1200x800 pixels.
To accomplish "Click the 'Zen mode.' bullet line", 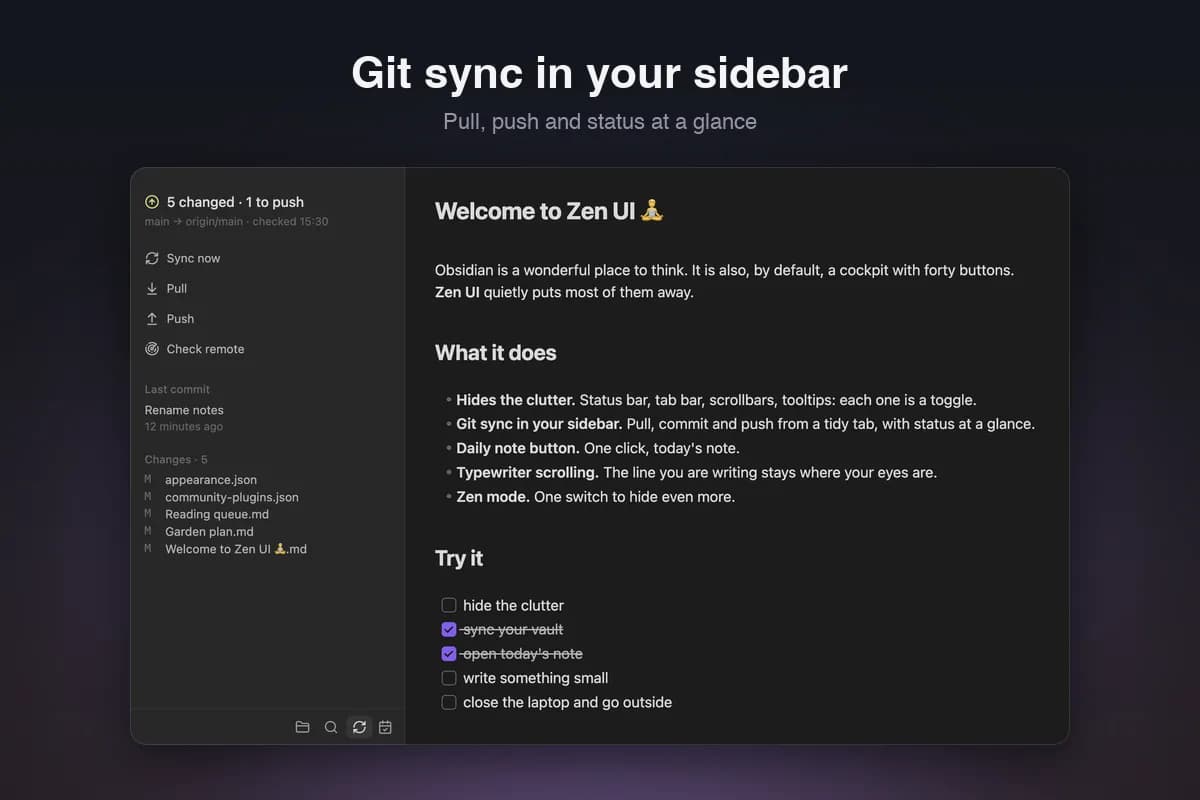I will click(x=596, y=496).
